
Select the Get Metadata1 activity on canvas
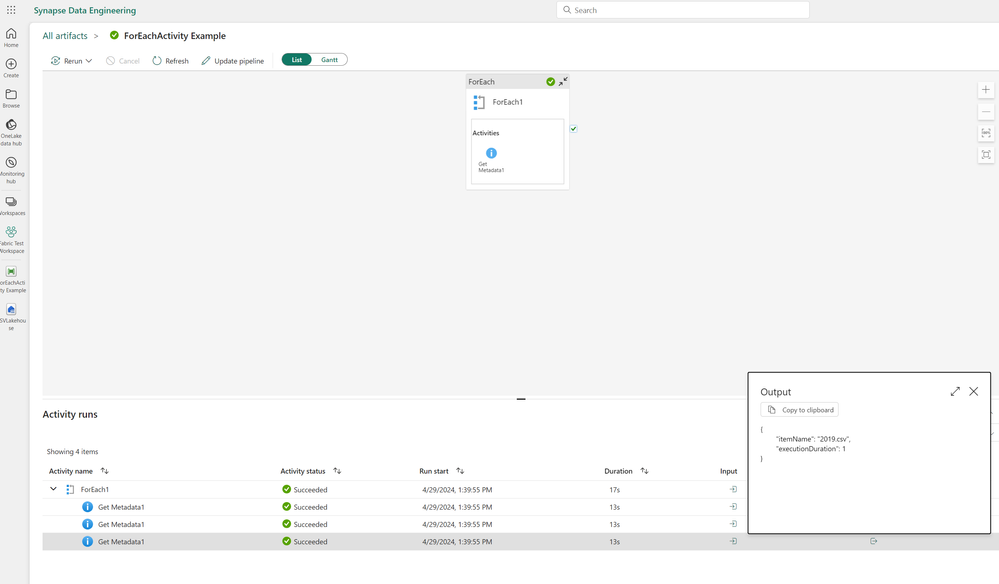coord(491,159)
